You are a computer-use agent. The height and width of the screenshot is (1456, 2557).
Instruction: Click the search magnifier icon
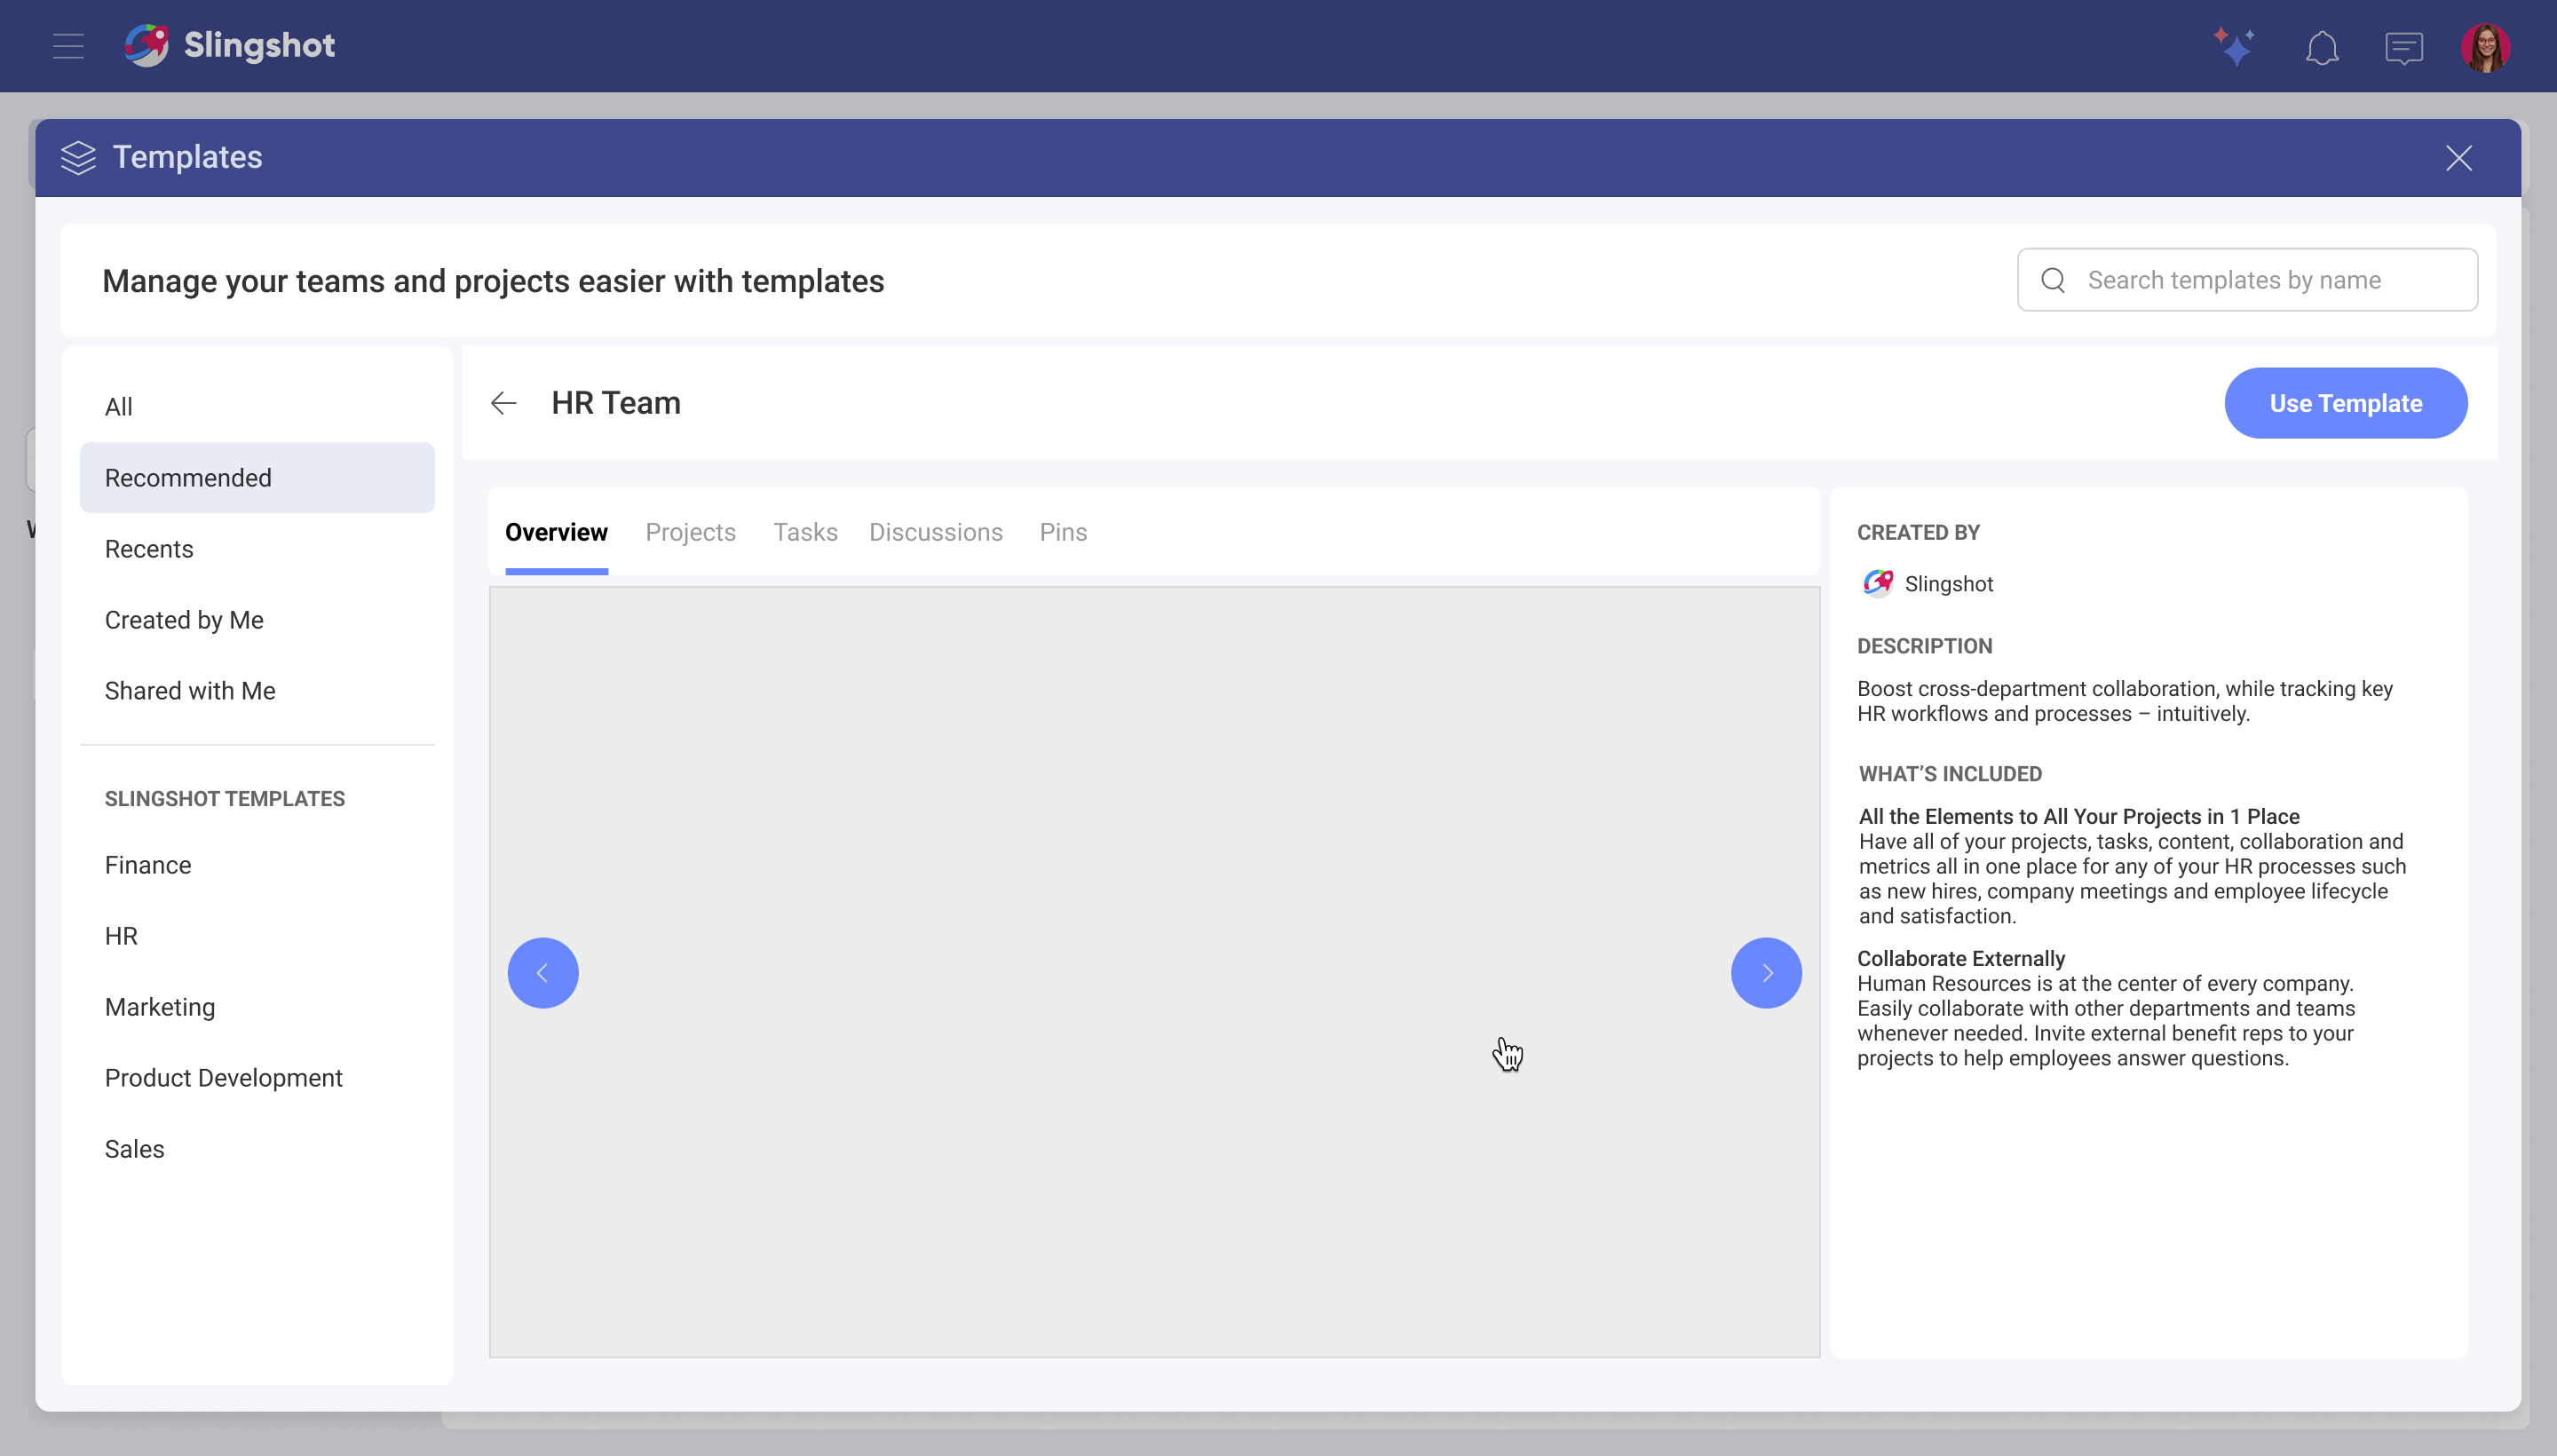click(x=2053, y=280)
